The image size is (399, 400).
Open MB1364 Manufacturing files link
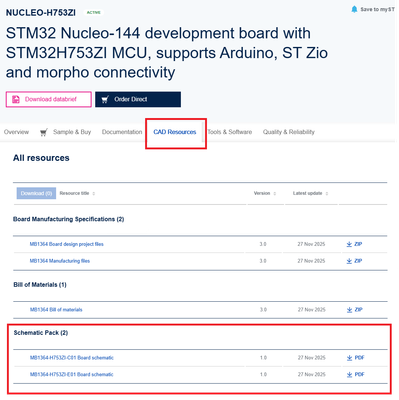click(60, 261)
